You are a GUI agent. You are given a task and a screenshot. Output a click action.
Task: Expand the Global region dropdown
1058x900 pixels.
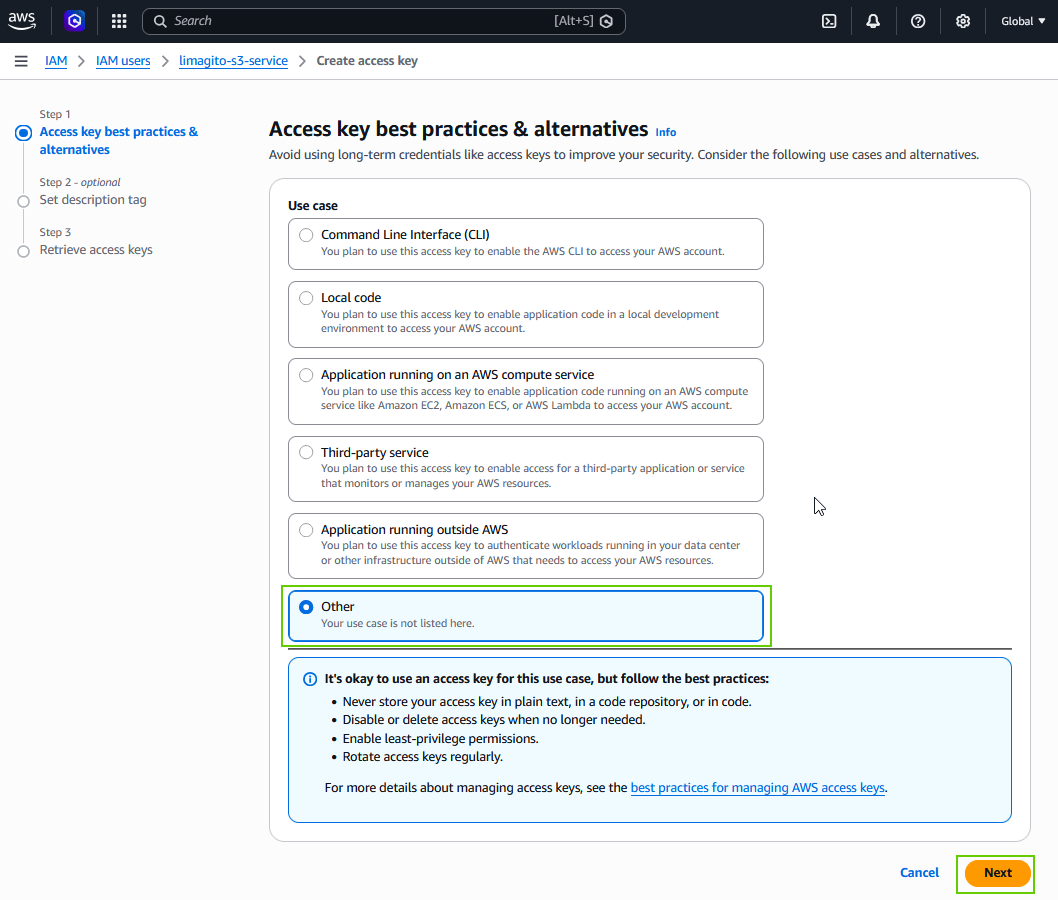point(1023,21)
